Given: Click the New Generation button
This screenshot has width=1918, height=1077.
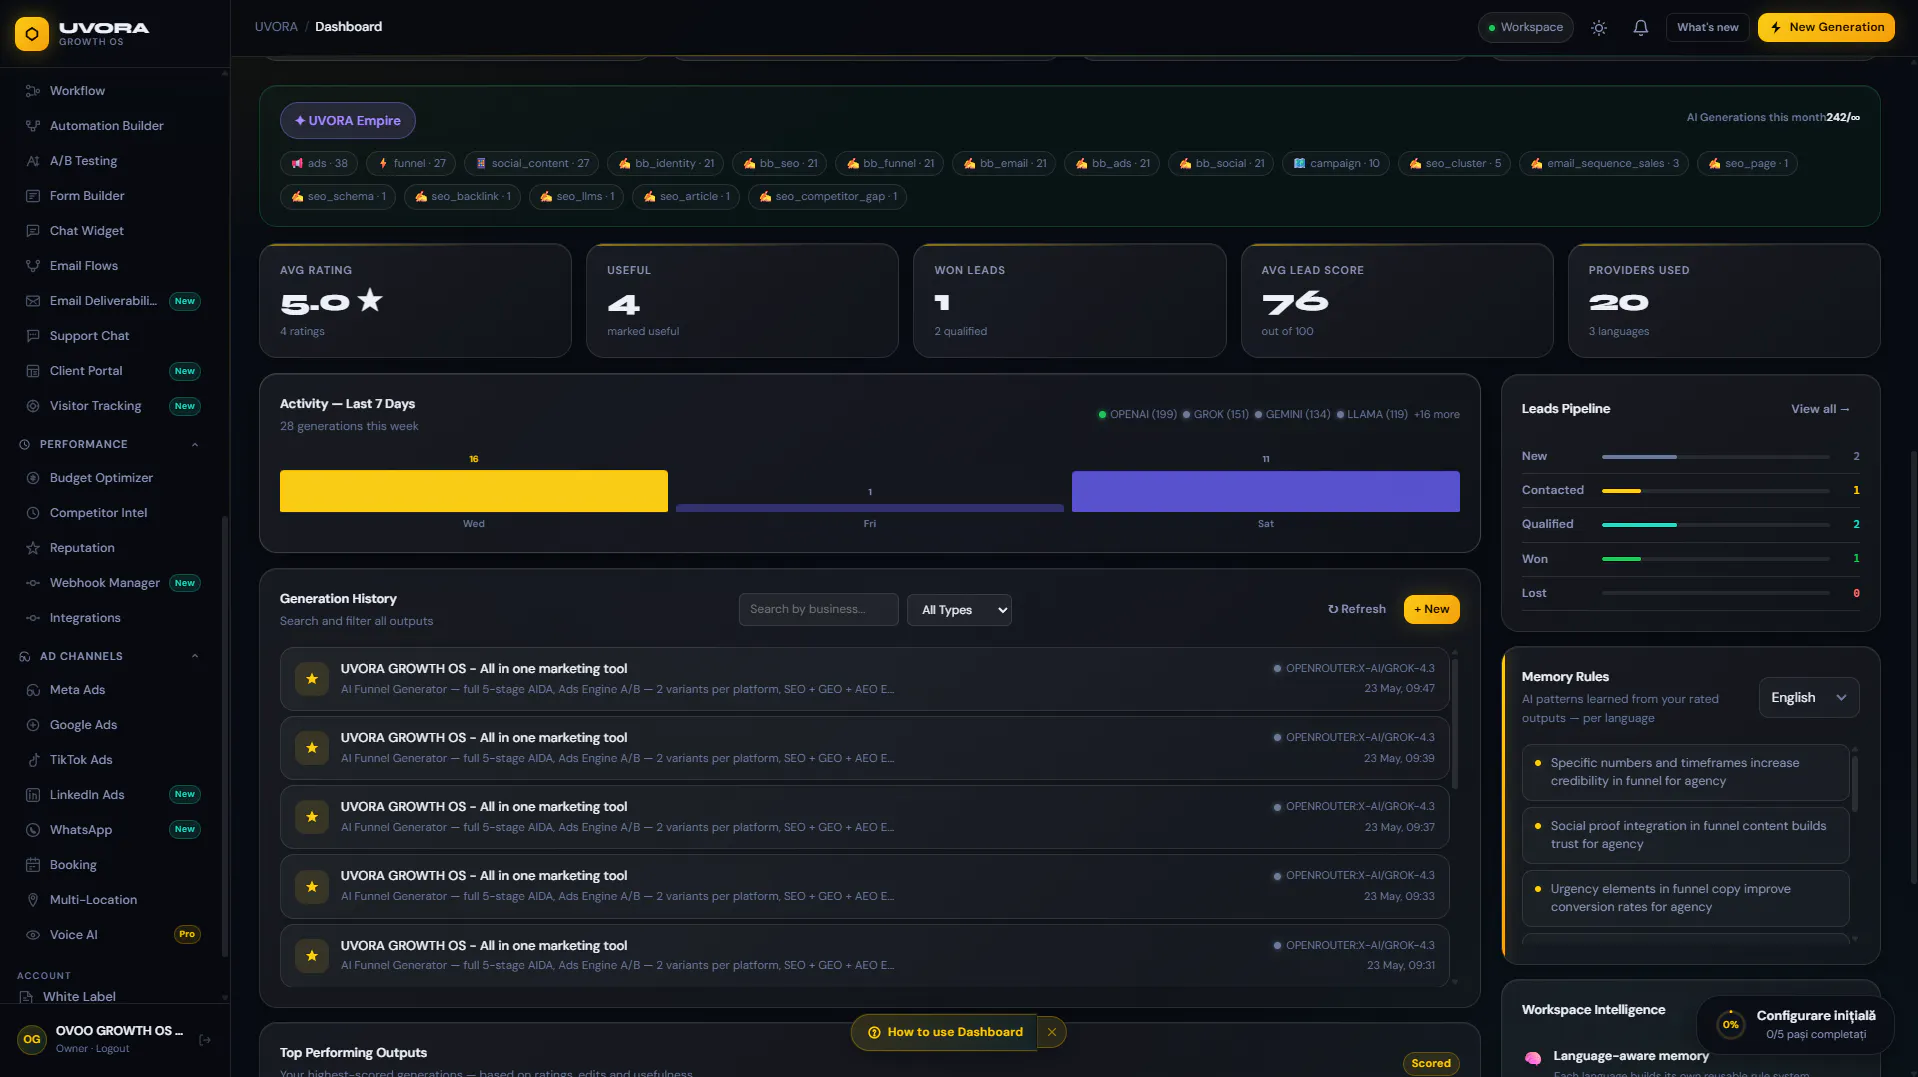Looking at the screenshot, I should click(x=1826, y=28).
